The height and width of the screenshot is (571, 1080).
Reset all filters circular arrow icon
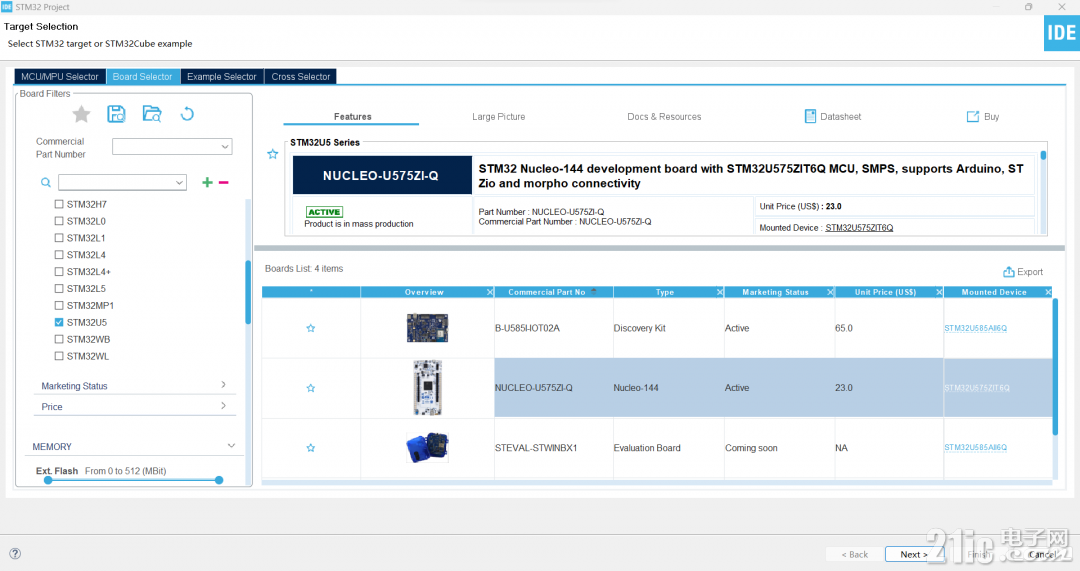point(187,114)
